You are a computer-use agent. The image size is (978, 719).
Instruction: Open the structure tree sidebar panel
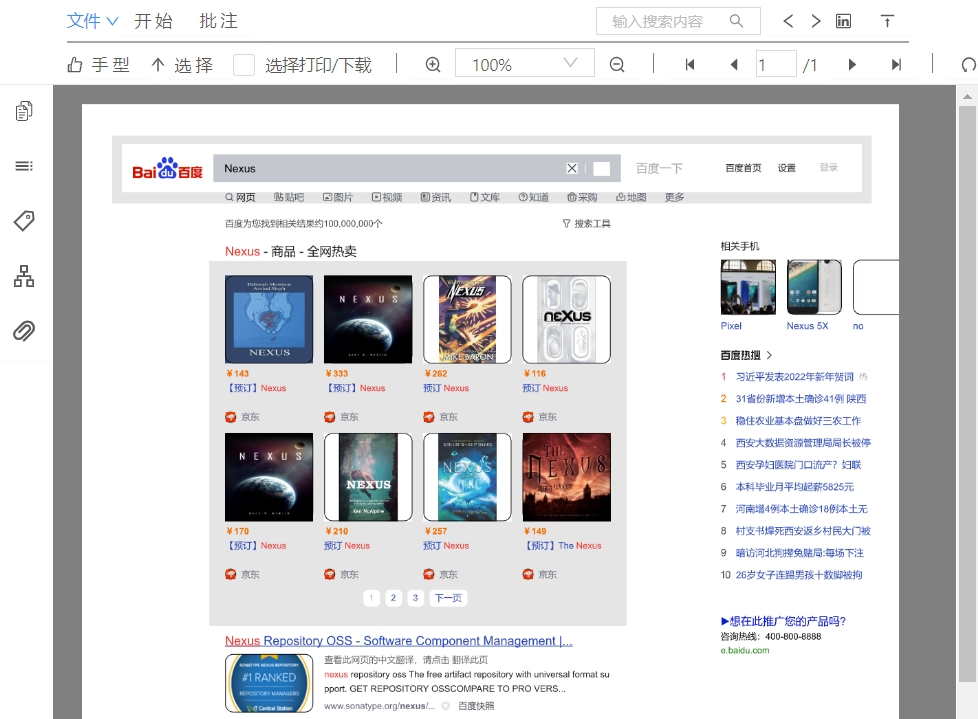(24, 276)
